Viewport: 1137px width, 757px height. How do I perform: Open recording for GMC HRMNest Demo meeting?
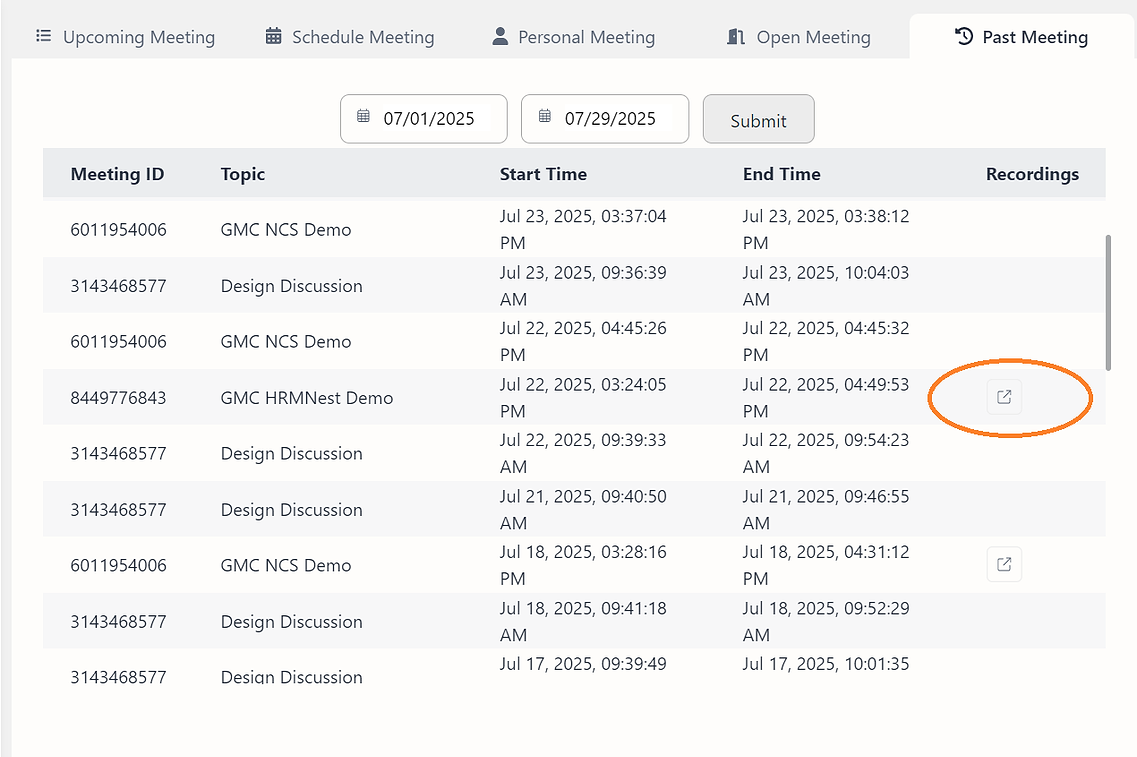tap(1004, 397)
